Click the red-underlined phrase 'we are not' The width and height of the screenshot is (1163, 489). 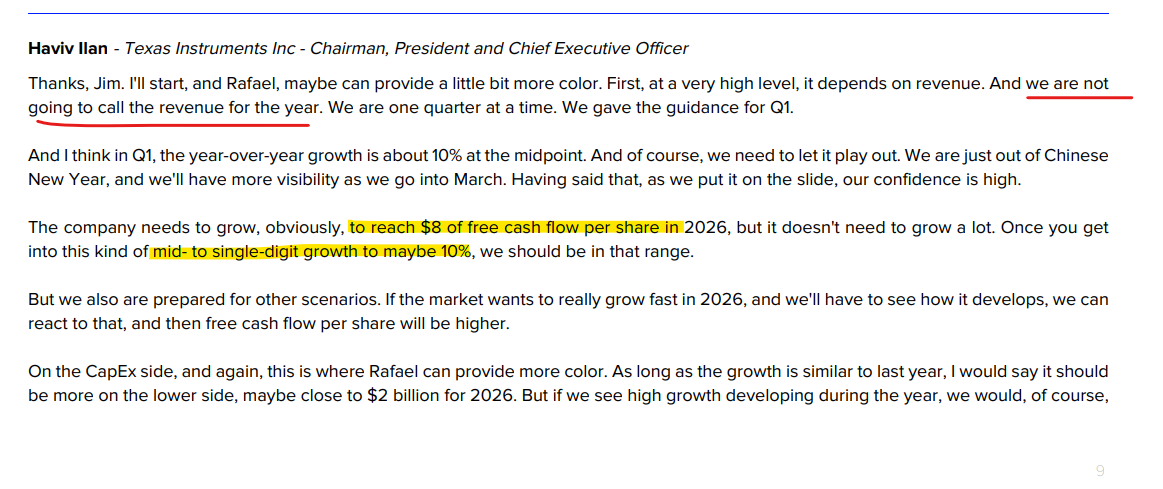[1067, 84]
